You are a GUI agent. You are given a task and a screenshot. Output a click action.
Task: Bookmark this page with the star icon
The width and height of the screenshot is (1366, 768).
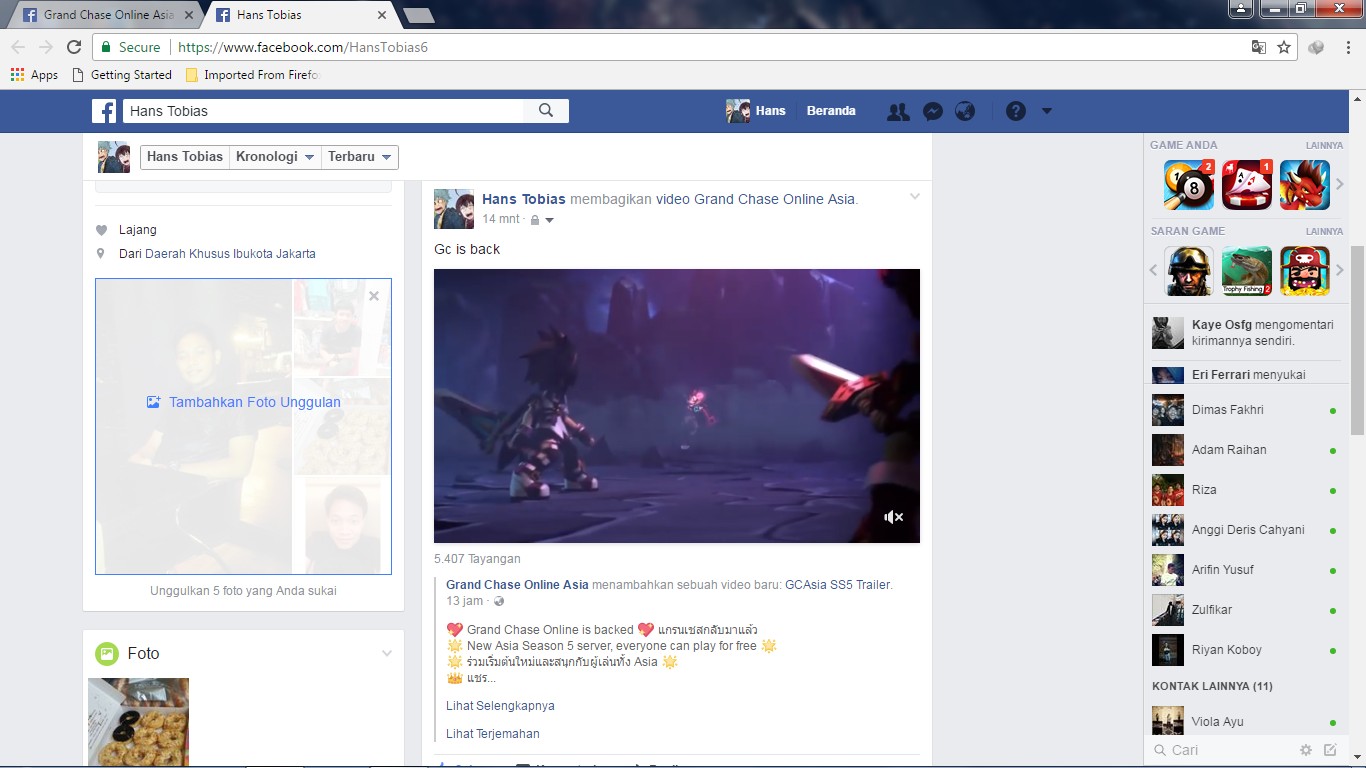(x=1284, y=47)
